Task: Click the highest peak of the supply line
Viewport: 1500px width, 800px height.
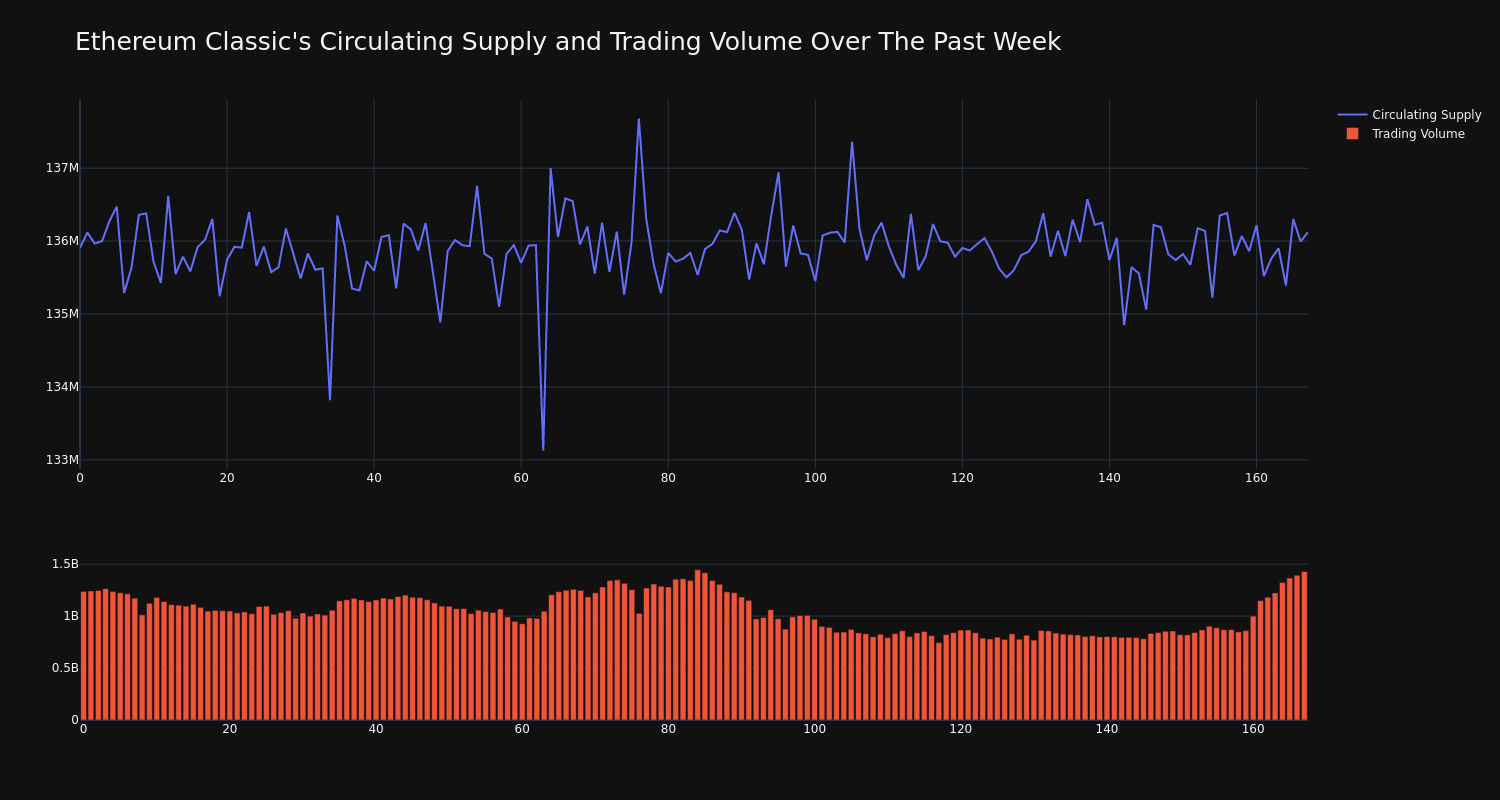Action: click(639, 119)
